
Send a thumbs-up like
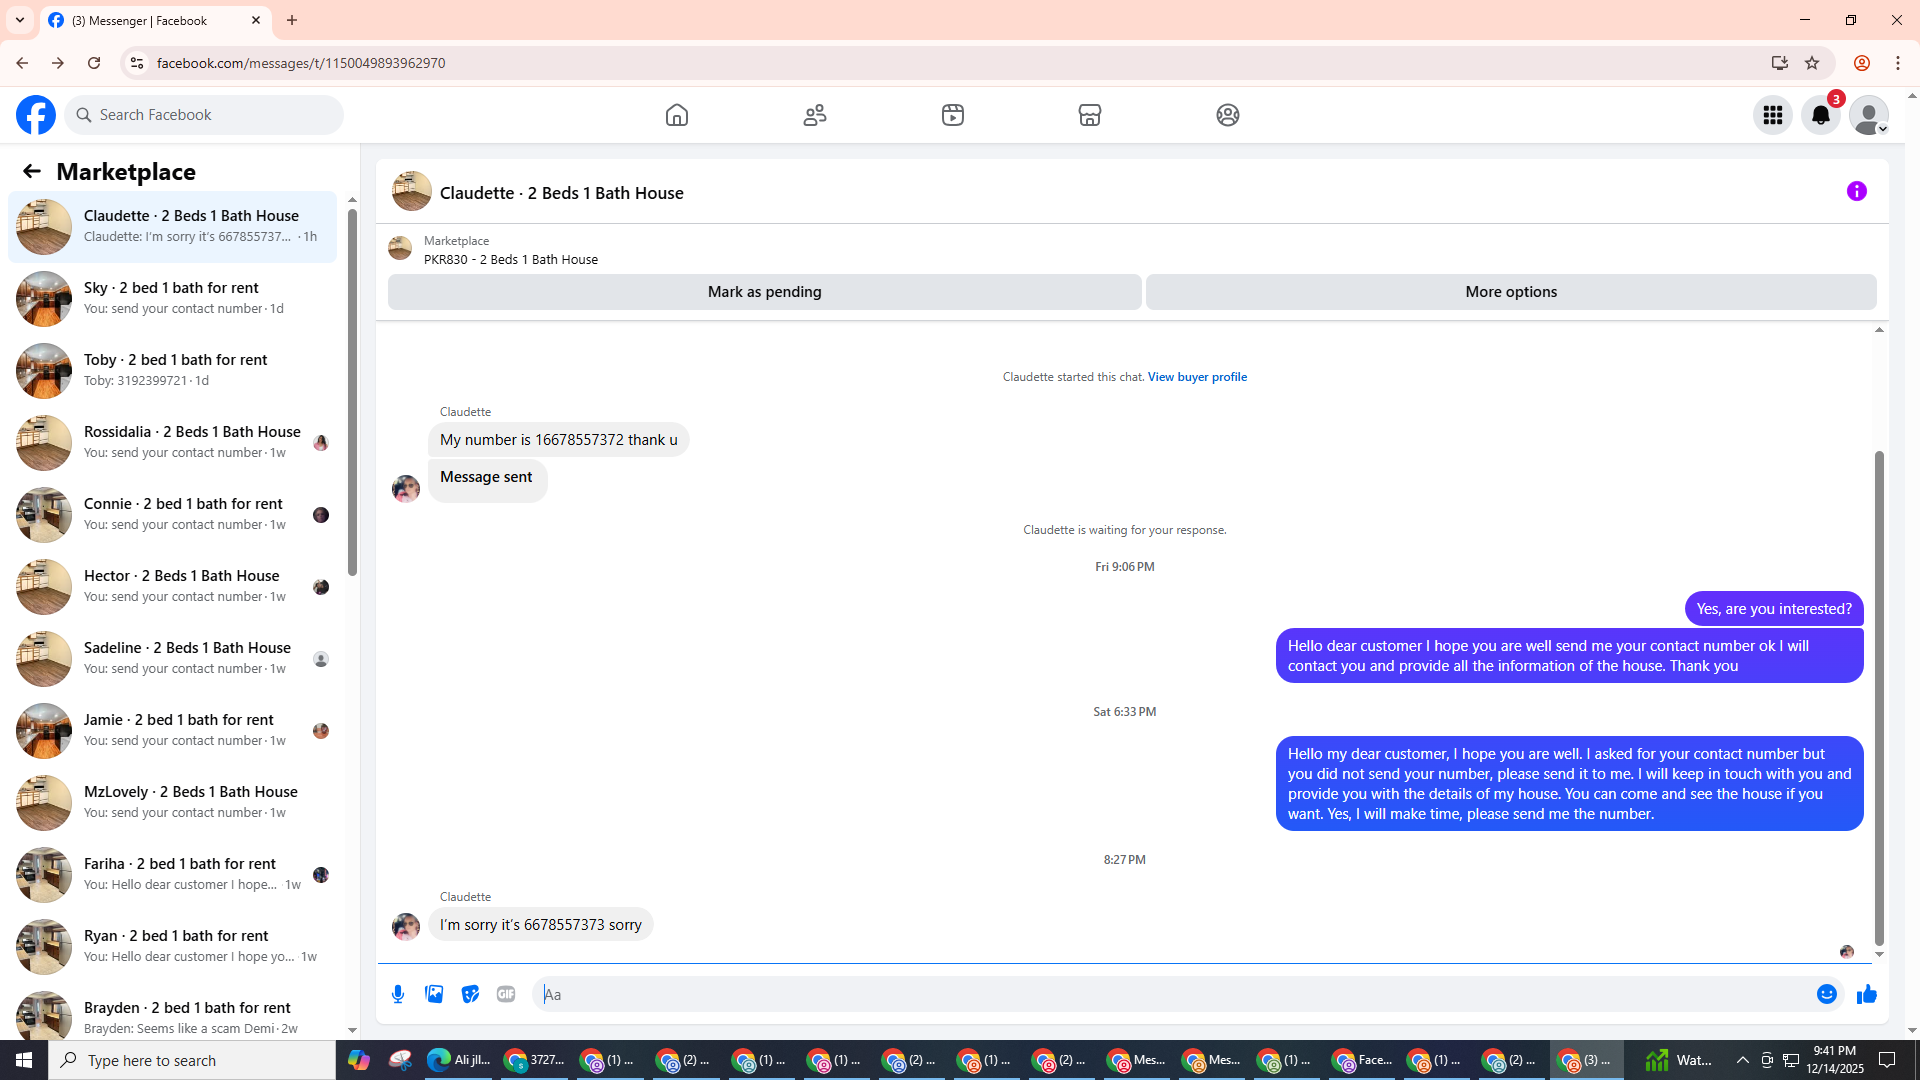click(1866, 994)
